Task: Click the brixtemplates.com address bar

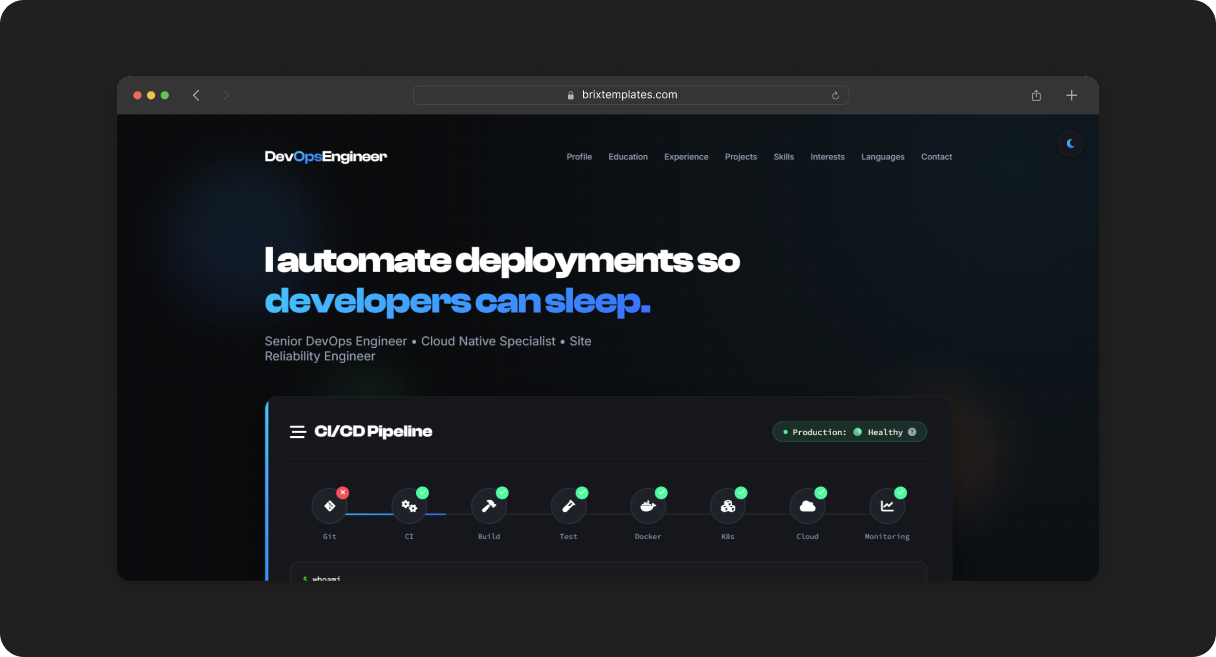Action: coord(630,95)
